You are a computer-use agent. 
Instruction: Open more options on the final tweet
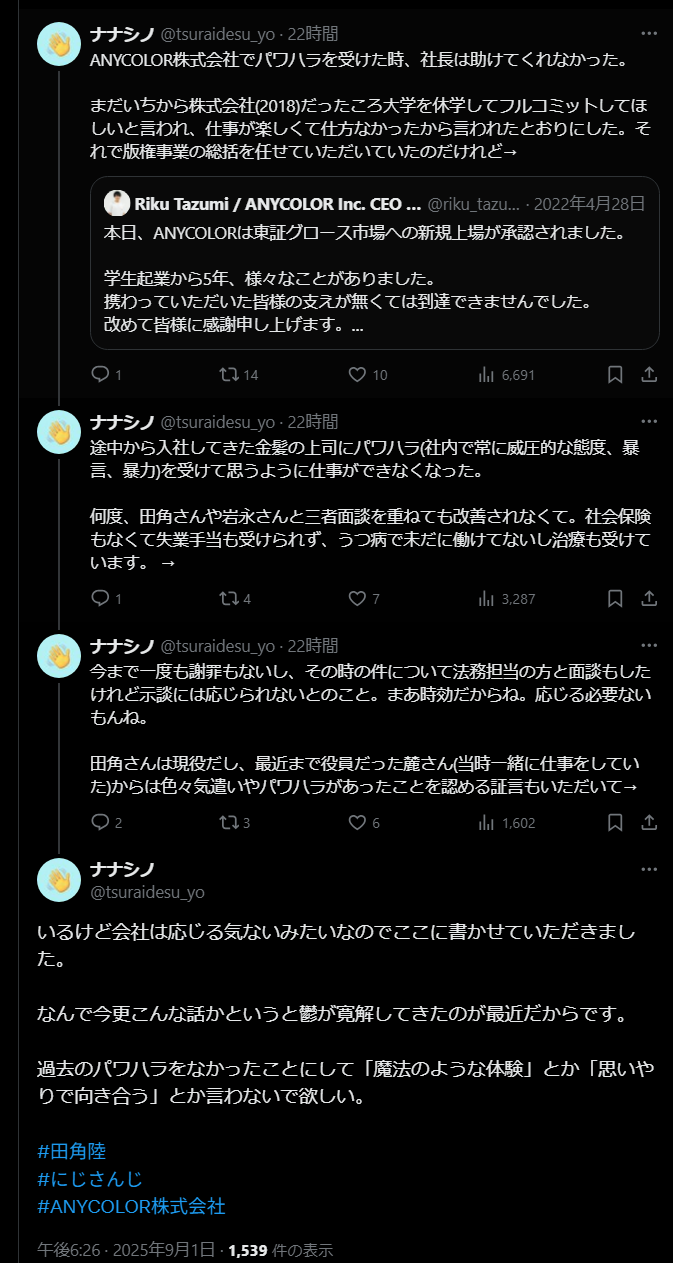point(648,869)
